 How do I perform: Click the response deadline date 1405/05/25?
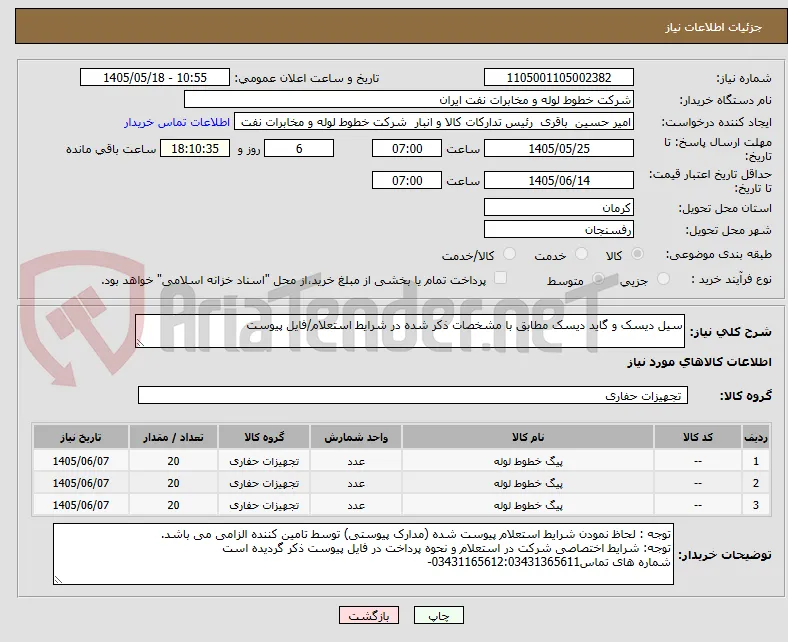coord(559,148)
